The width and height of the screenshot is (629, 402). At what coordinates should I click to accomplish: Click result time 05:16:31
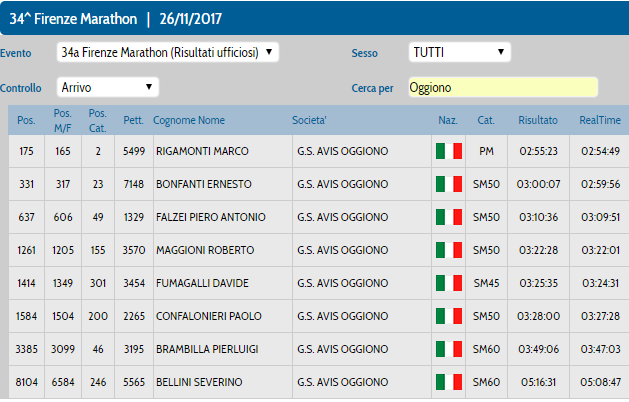click(538, 382)
